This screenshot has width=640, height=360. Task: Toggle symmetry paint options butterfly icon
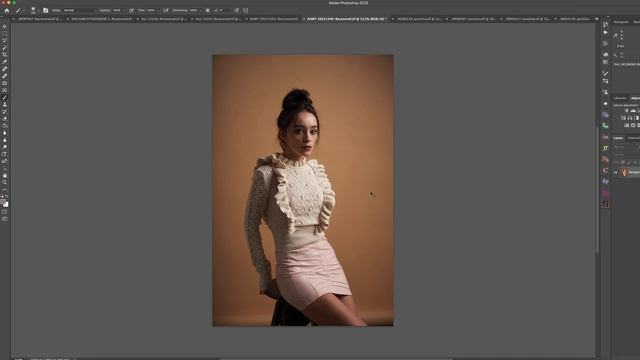pos(245,10)
